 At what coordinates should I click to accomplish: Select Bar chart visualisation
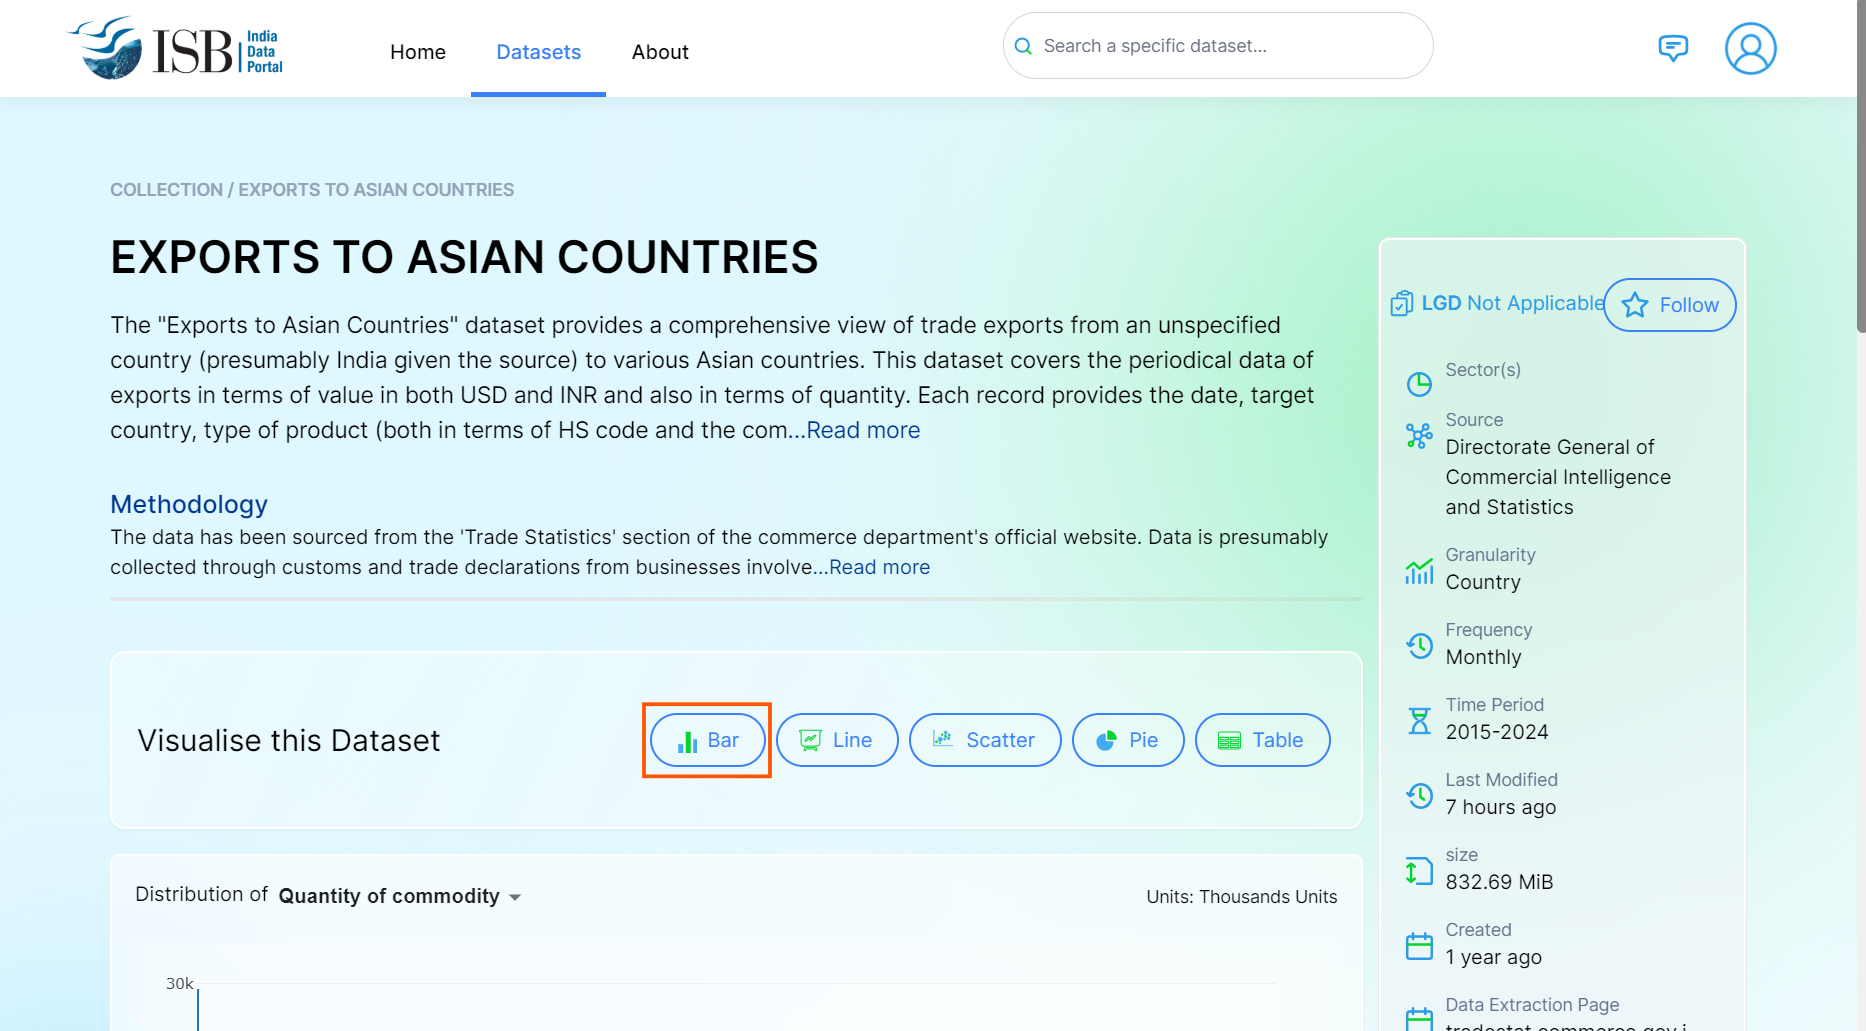pos(708,741)
